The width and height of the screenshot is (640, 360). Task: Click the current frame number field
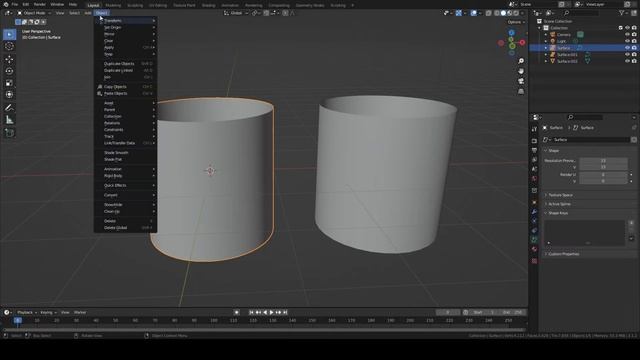pos(448,312)
